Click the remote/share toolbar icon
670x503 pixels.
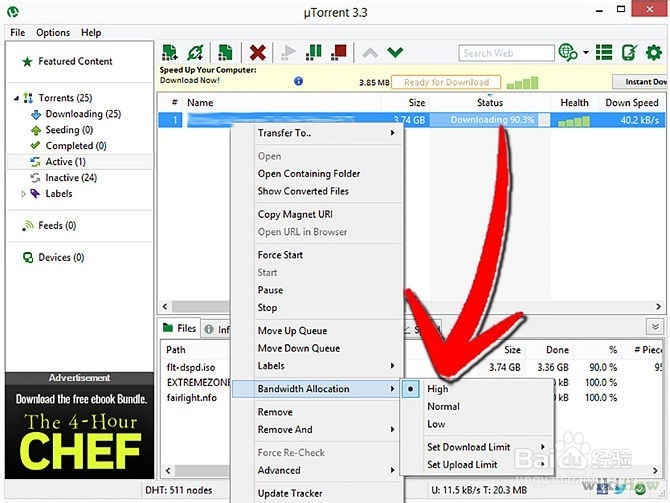pos(629,53)
